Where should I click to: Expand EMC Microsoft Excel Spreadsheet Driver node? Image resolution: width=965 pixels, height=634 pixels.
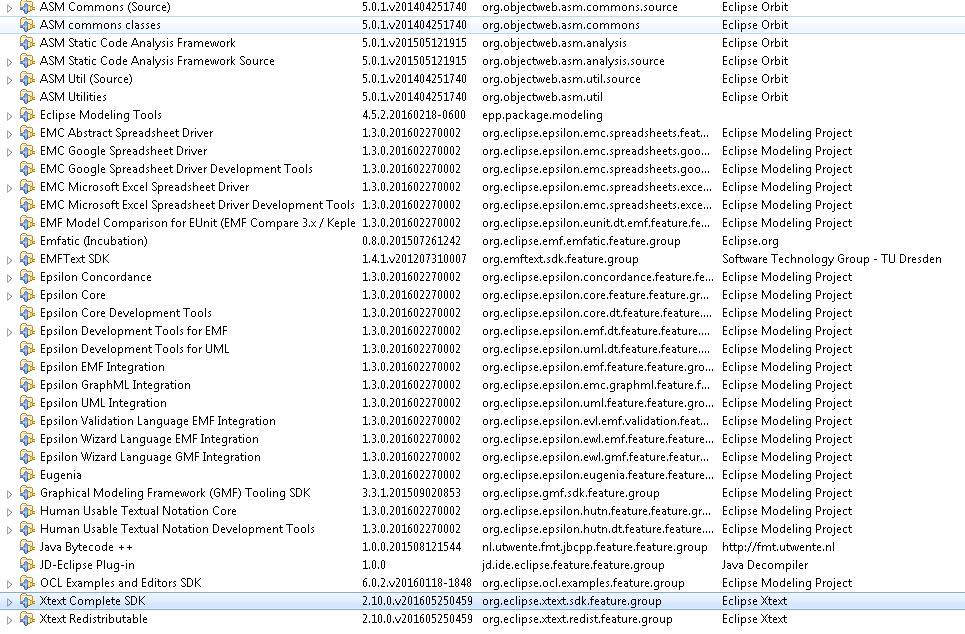click(9, 188)
